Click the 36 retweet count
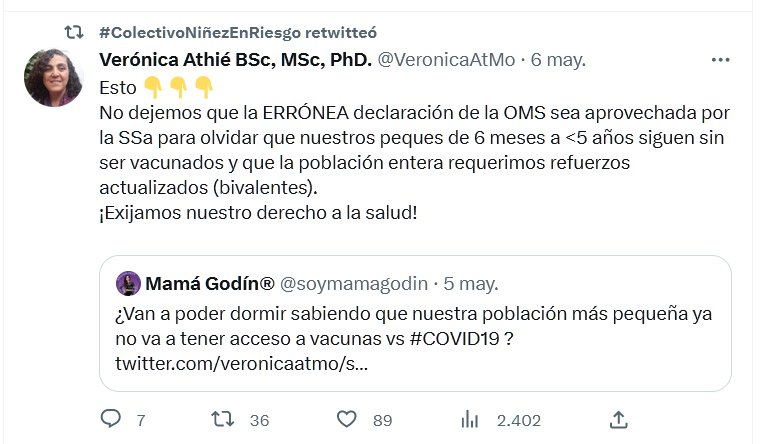 tap(259, 421)
